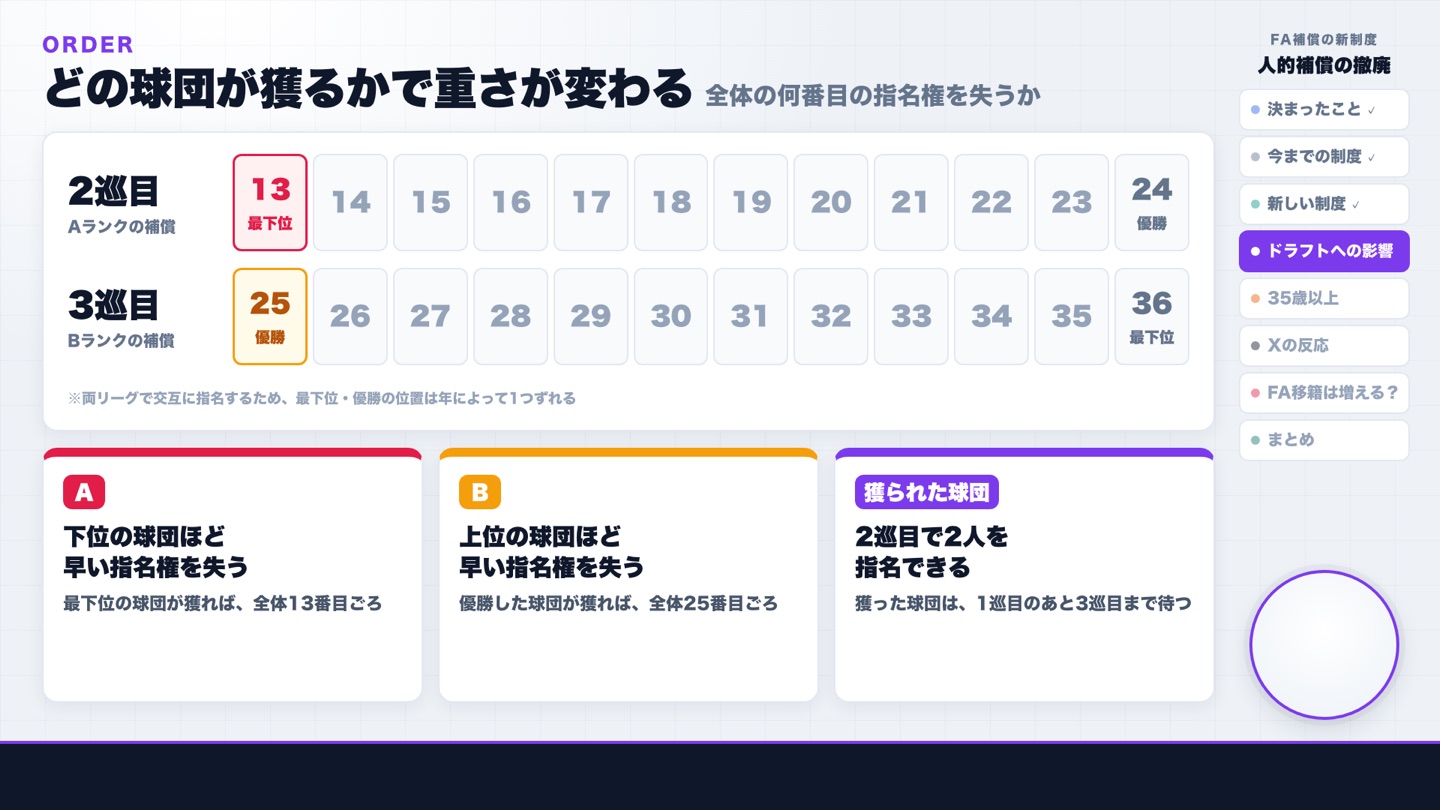The width and height of the screenshot is (1440, 810).
Task: Select the pick 22 cell
Action: [x=991, y=202]
